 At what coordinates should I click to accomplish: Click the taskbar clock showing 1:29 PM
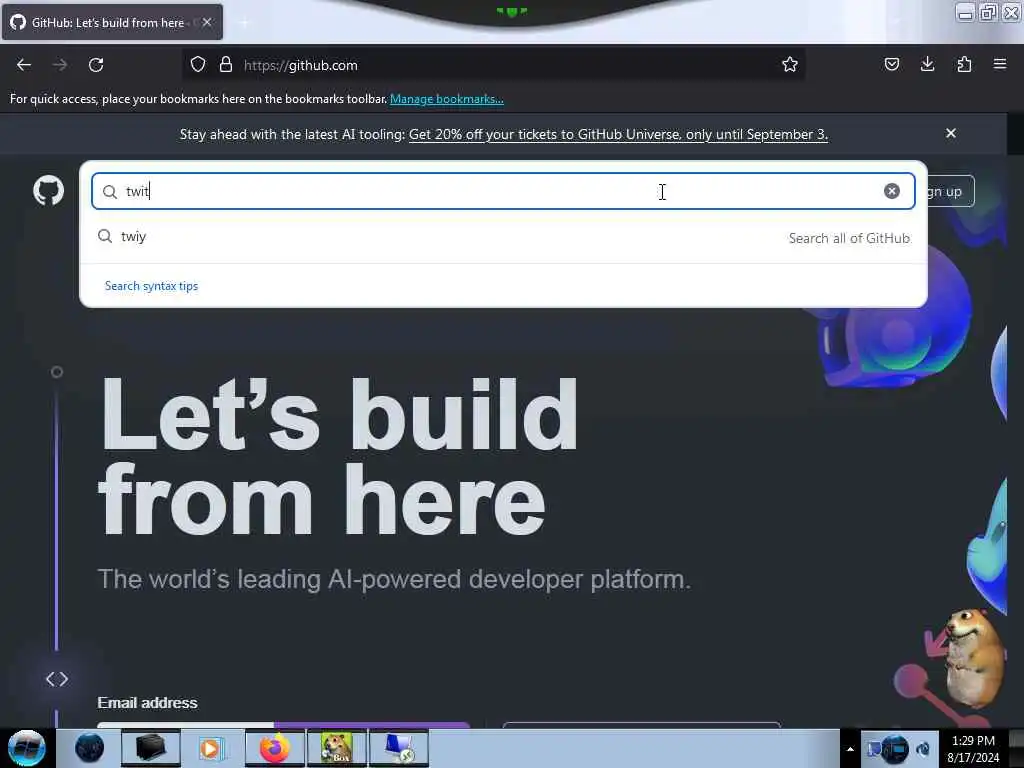coord(973,749)
